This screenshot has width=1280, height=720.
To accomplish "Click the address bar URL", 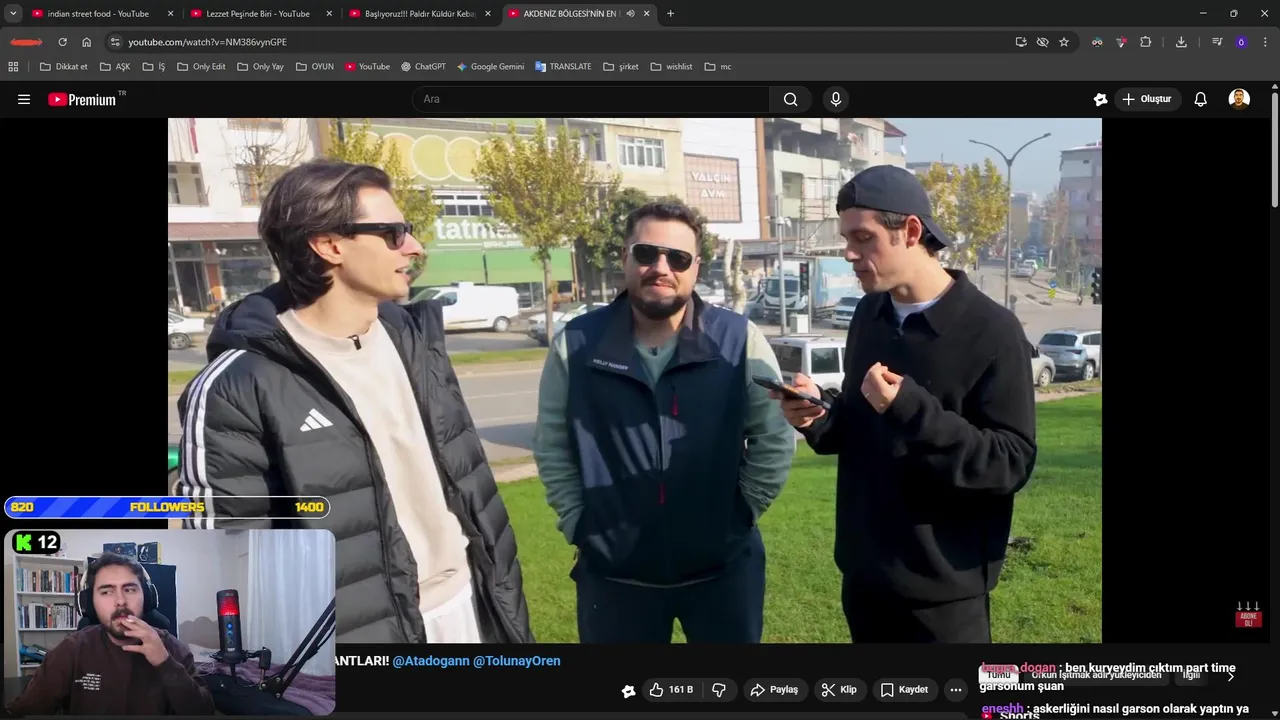I will tap(207, 42).
